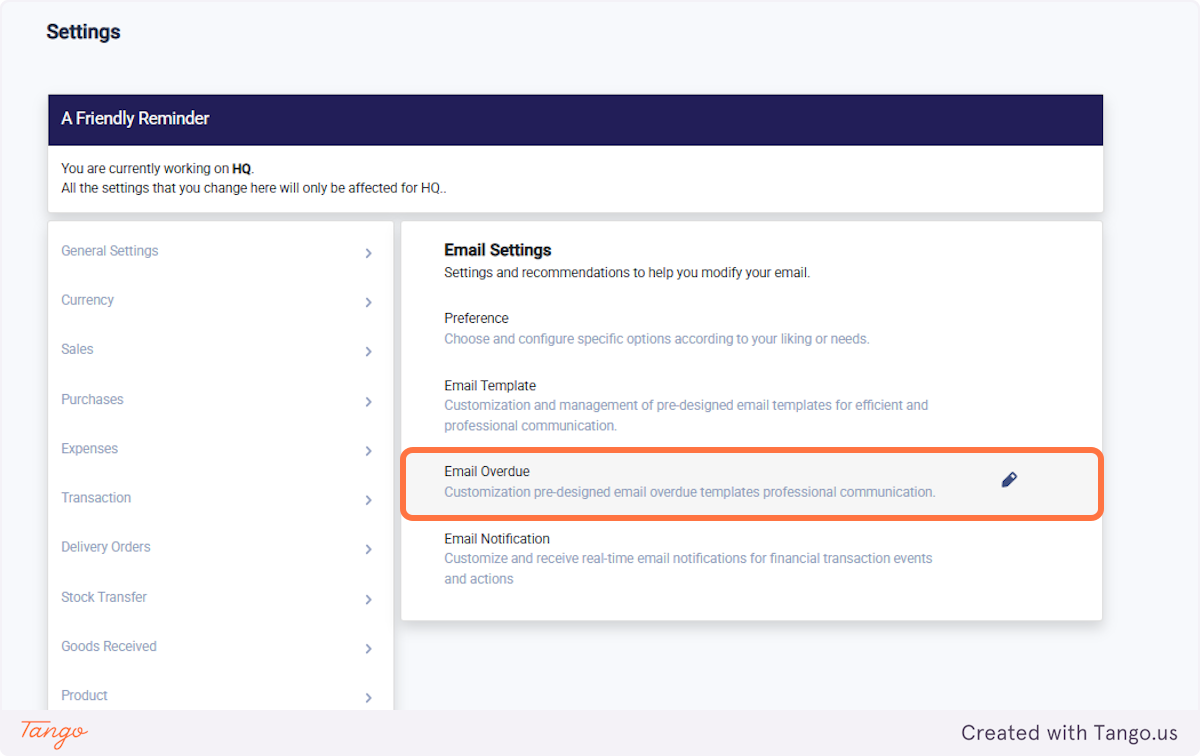This screenshot has width=1200, height=756.
Task: Select Delivery Orders settings
Action: tap(106, 547)
